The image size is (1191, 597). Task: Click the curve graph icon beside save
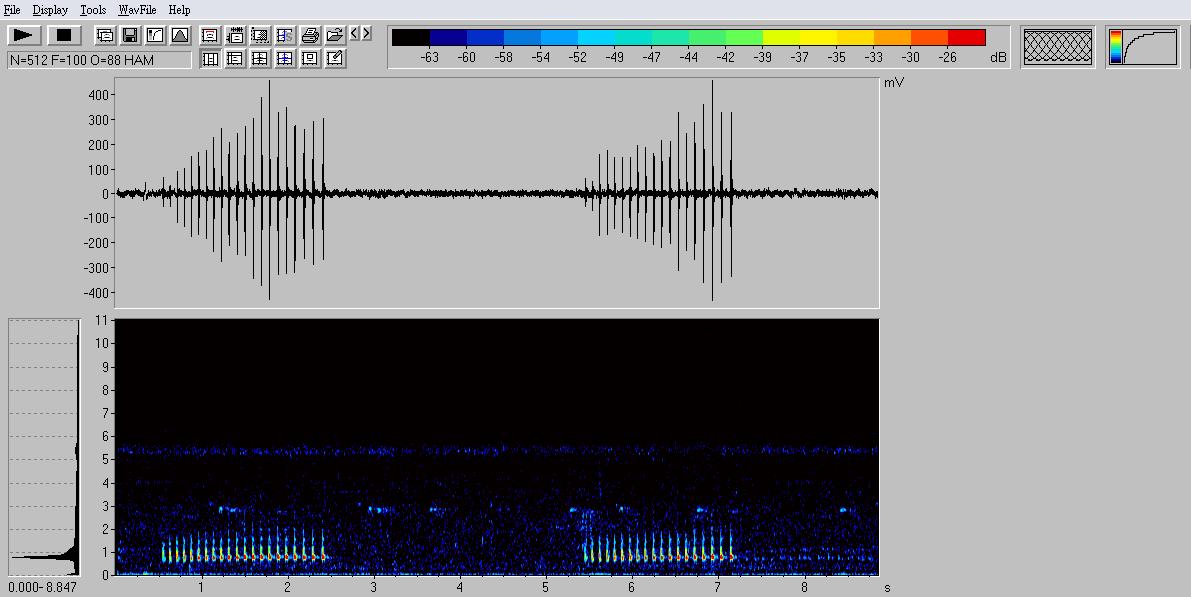155,35
